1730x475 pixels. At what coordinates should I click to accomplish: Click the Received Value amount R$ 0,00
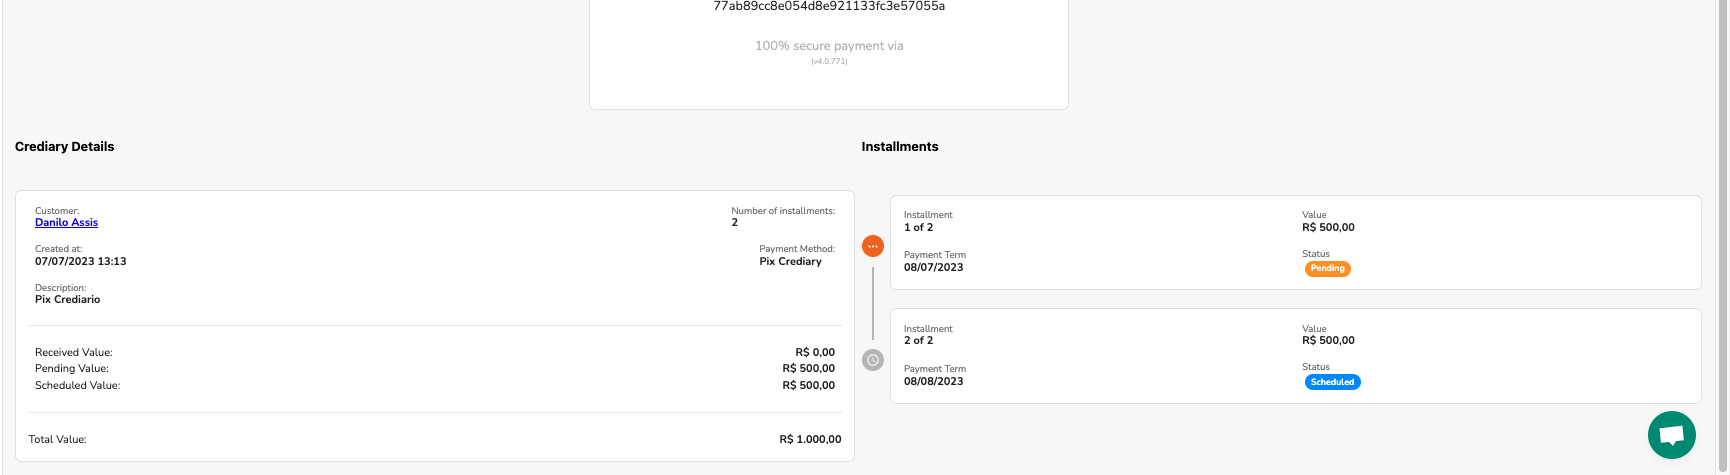[x=815, y=353]
